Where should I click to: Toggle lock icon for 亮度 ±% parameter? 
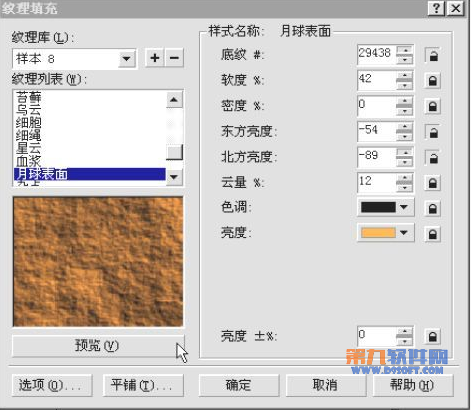(x=433, y=336)
